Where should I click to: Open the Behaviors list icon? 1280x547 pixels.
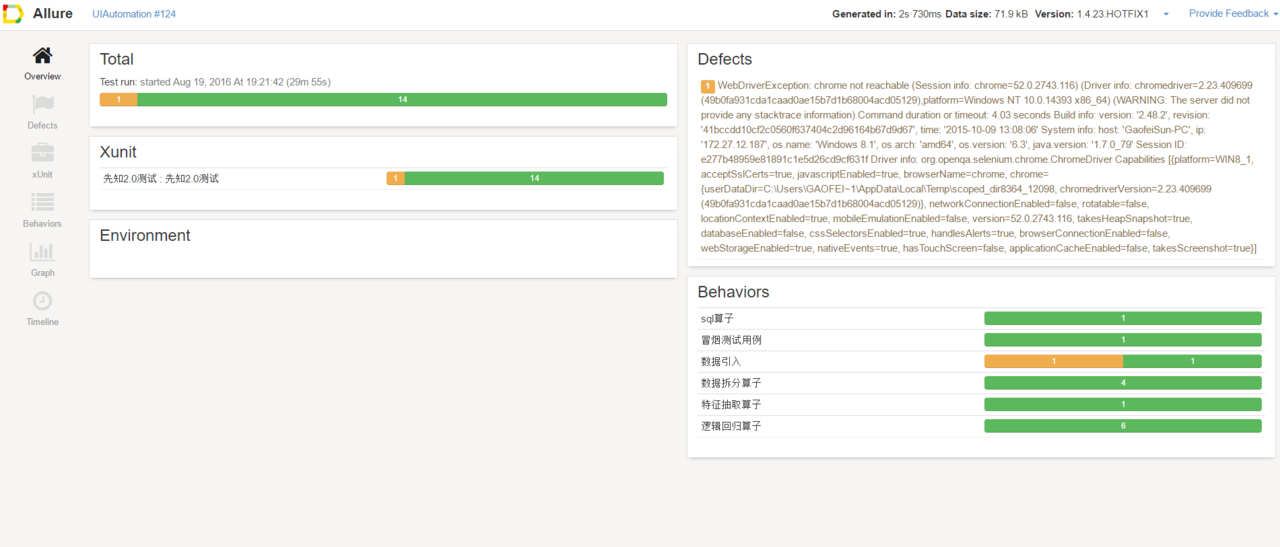(42, 202)
